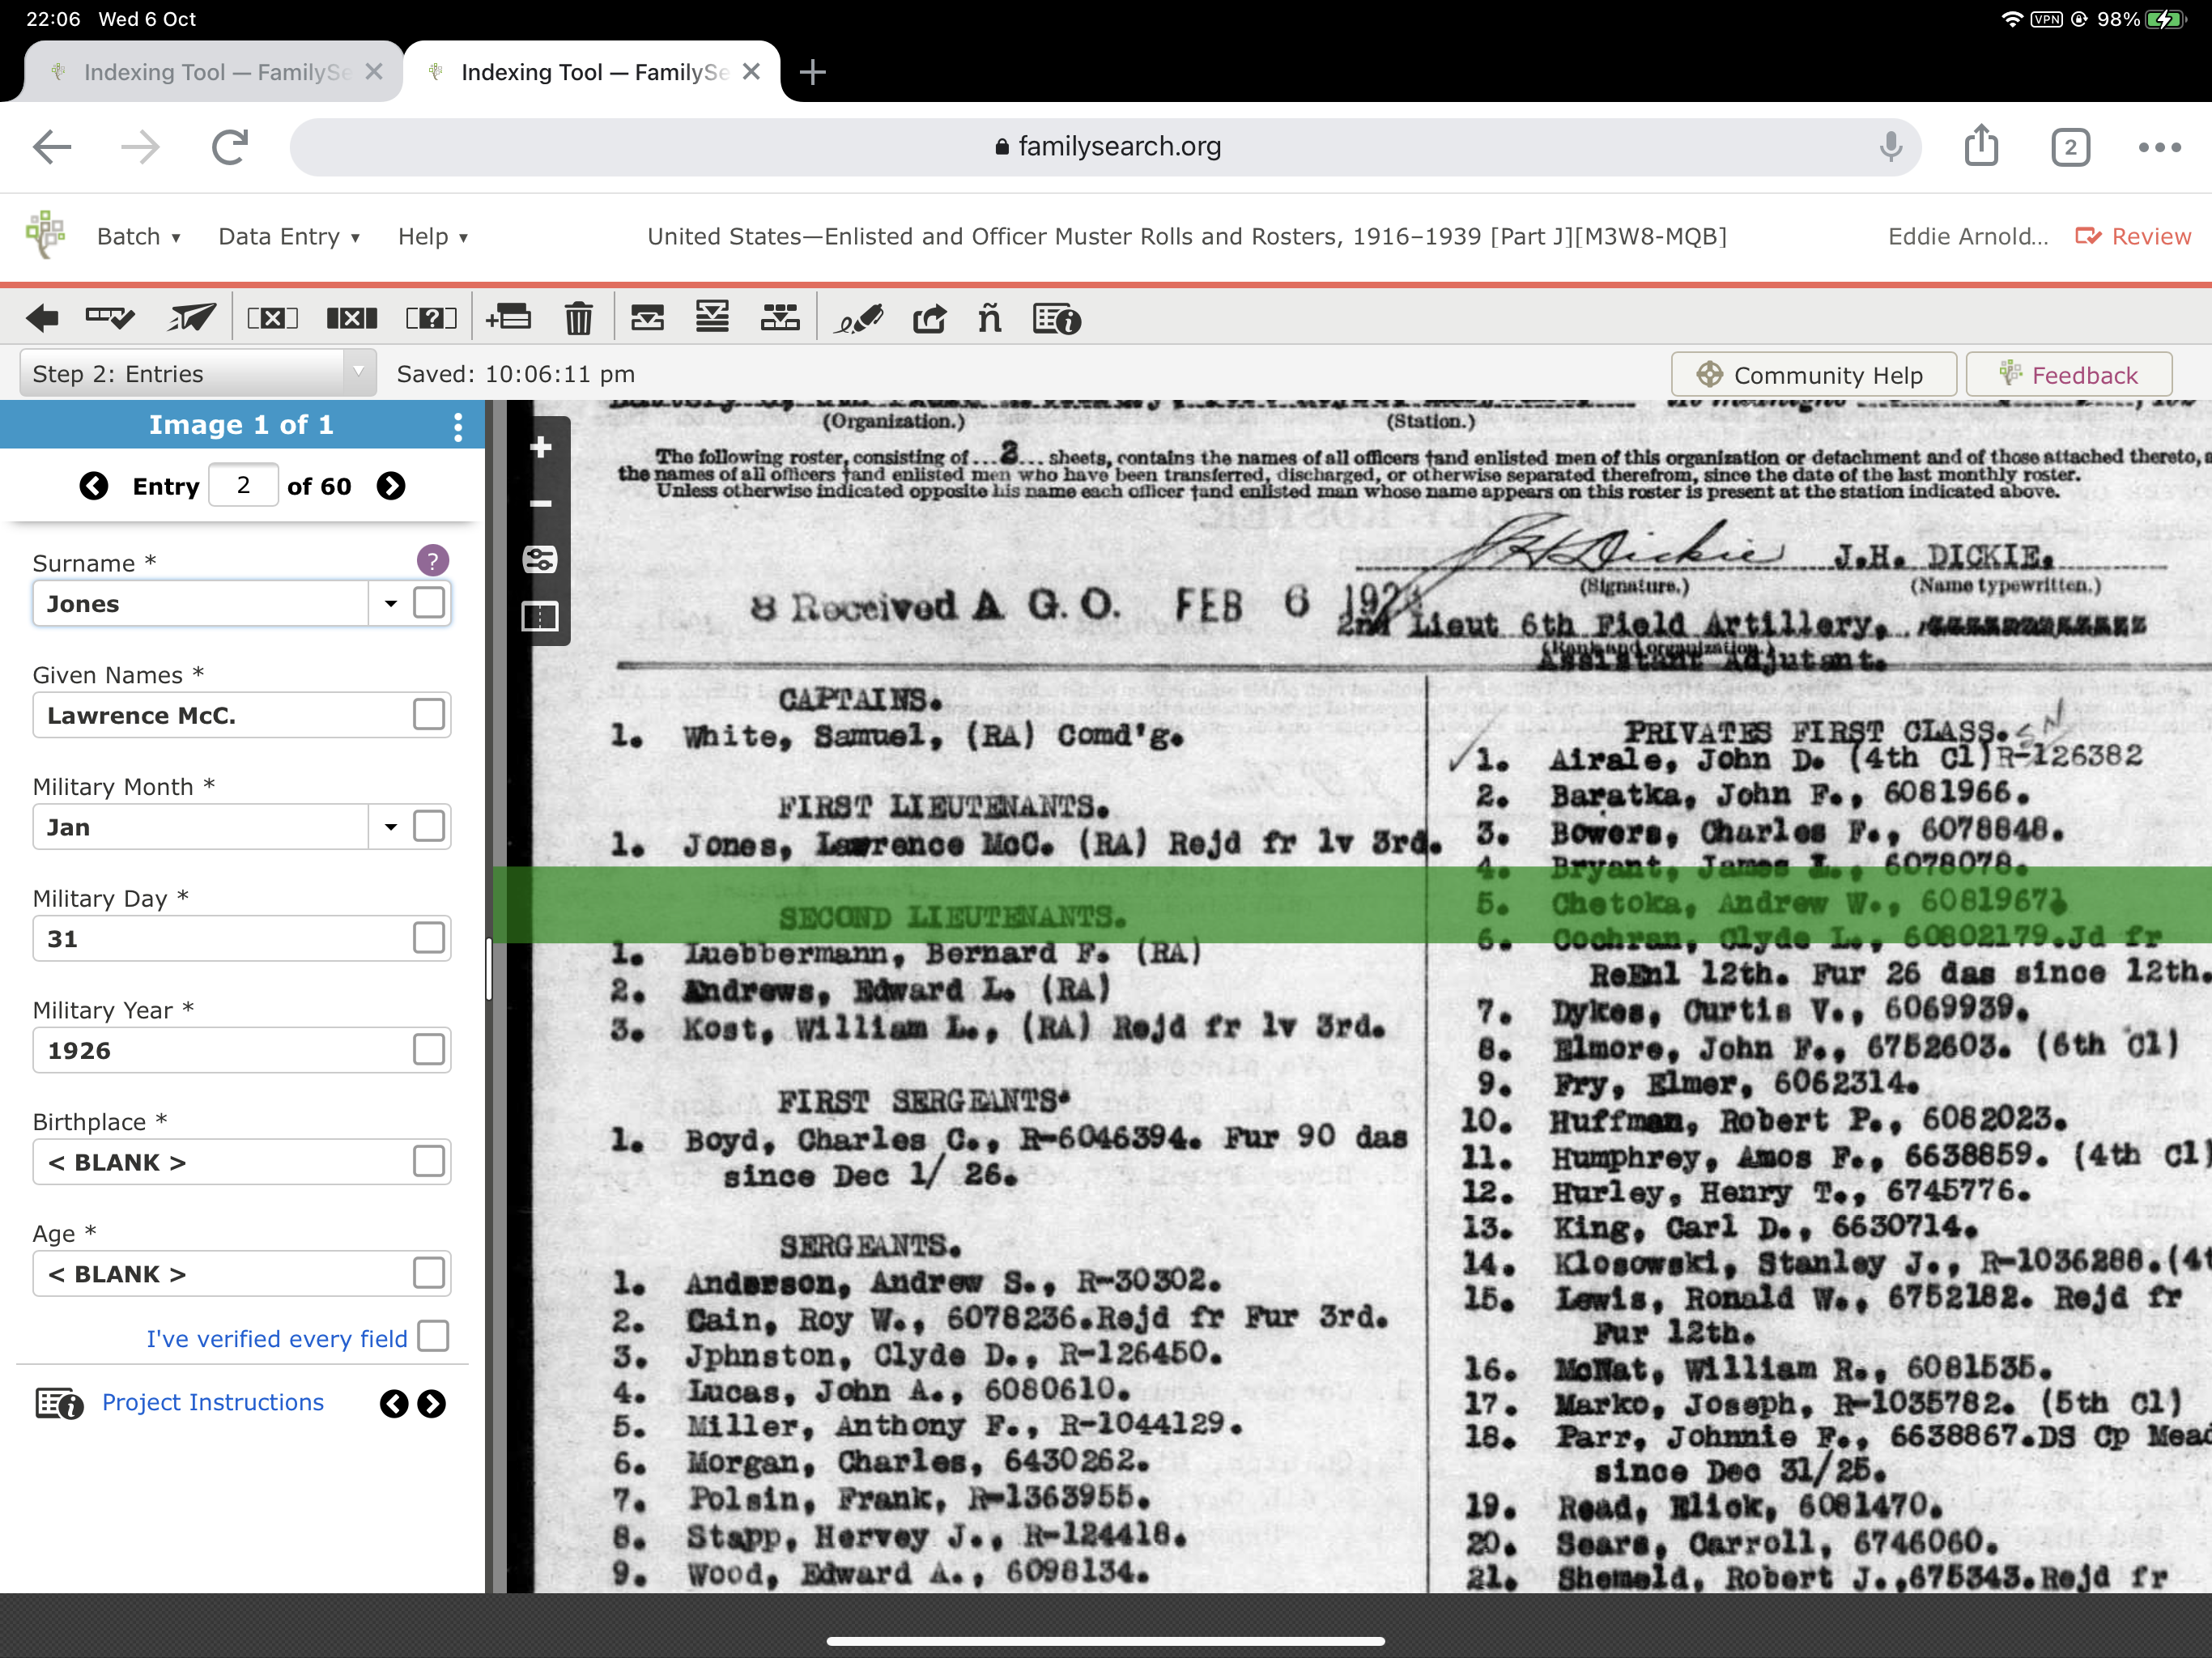
Task: Enable 'I've verified every field'
Action: click(x=431, y=1336)
